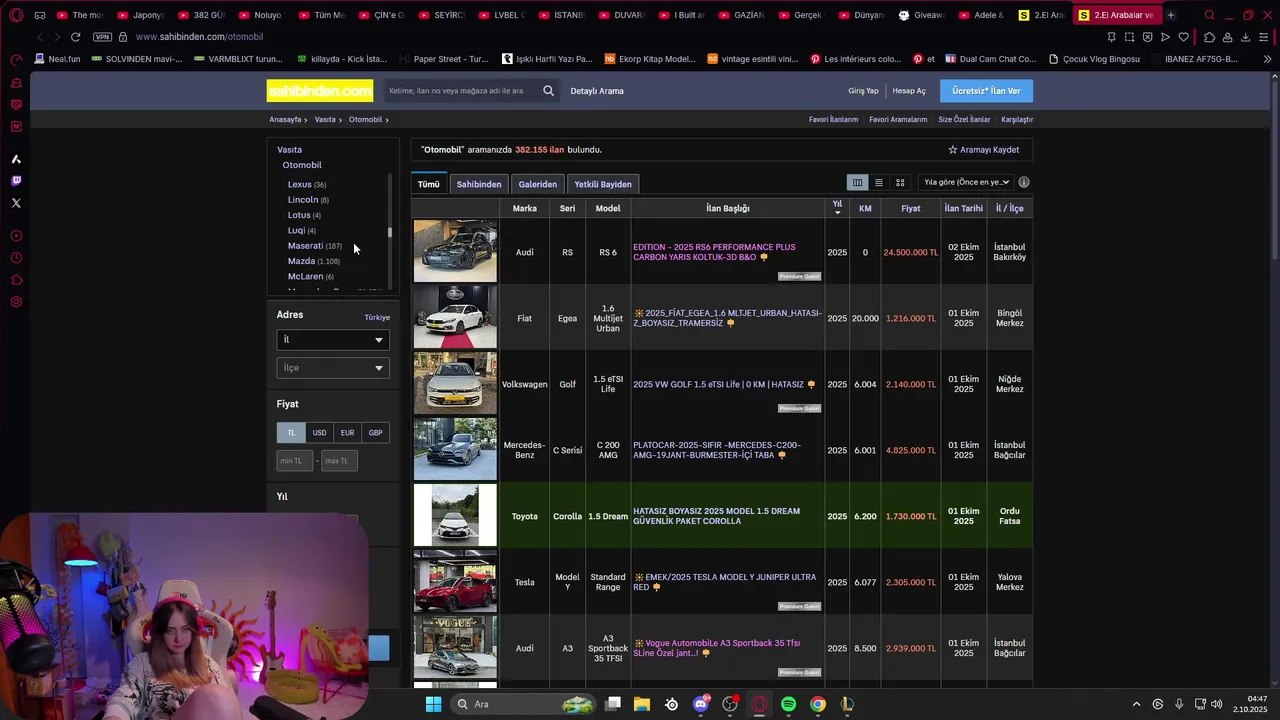The height and width of the screenshot is (720, 1280).
Task: Open the İlçe district dropdown
Action: coord(333,368)
